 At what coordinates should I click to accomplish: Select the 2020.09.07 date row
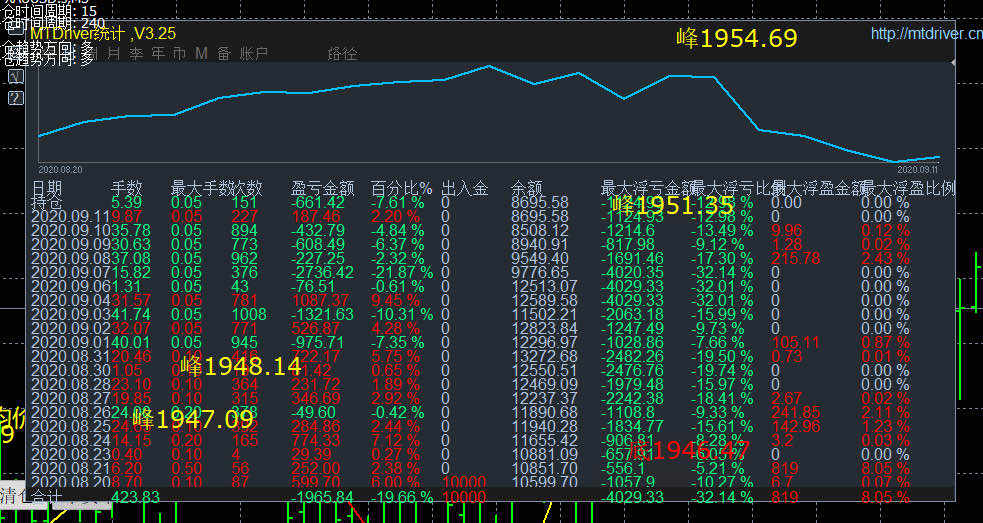pos(71,272)
